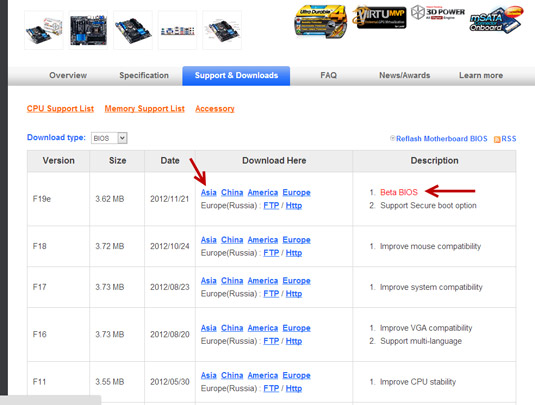The width and height of the screenshot is (535, 405).
Task: Open the News/Awards tab
Action: pyautogui.click(x=405, y=75)
